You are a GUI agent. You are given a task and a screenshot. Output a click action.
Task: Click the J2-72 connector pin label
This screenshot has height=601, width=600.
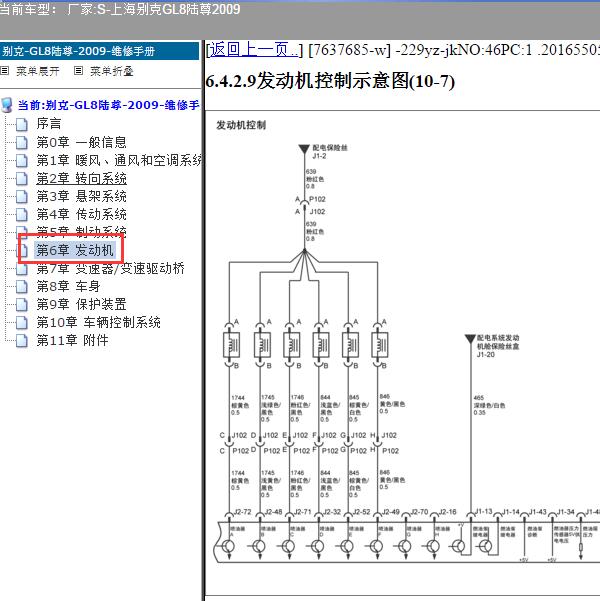(x=242, y=512)
